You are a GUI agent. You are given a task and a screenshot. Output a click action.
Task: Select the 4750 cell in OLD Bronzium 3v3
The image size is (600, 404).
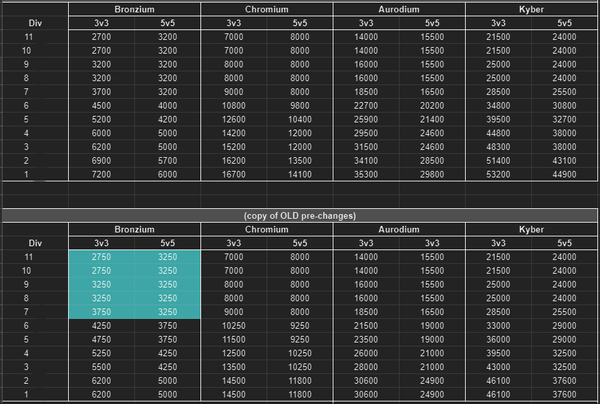(101, 340)
